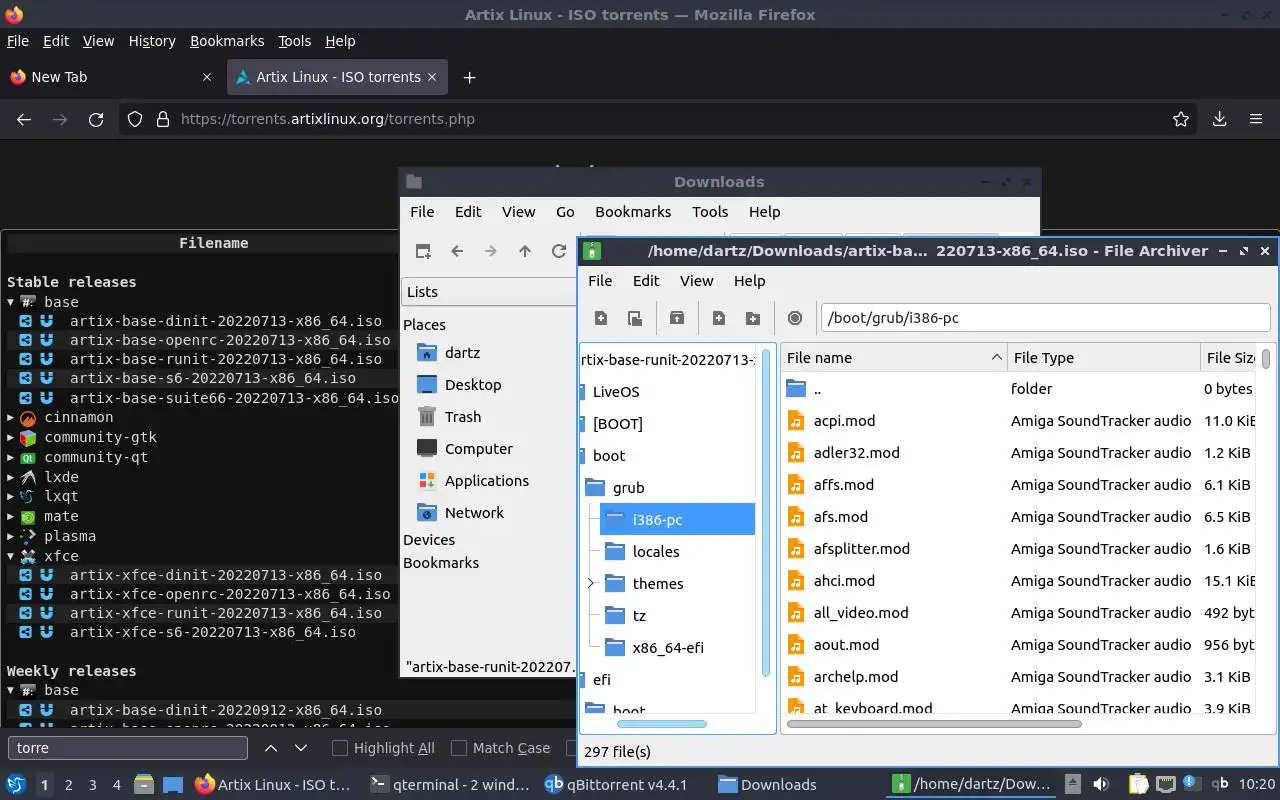Viewport: 1280px width, 800px height.
Task: Open Bookmarks menu in Downloads file manager
Action: point(633,212)
